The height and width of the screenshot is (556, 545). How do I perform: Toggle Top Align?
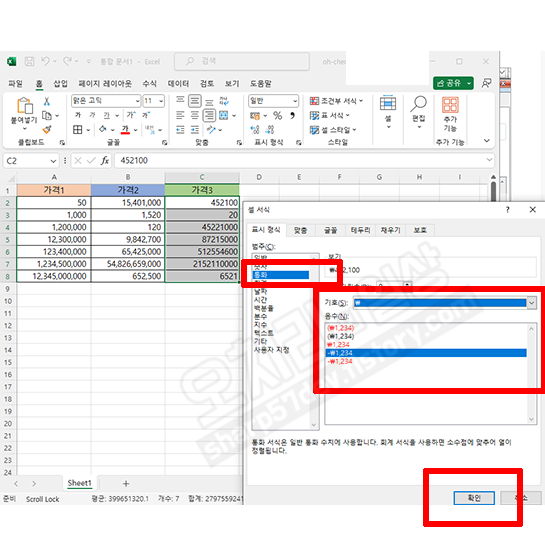coord(180,101)
